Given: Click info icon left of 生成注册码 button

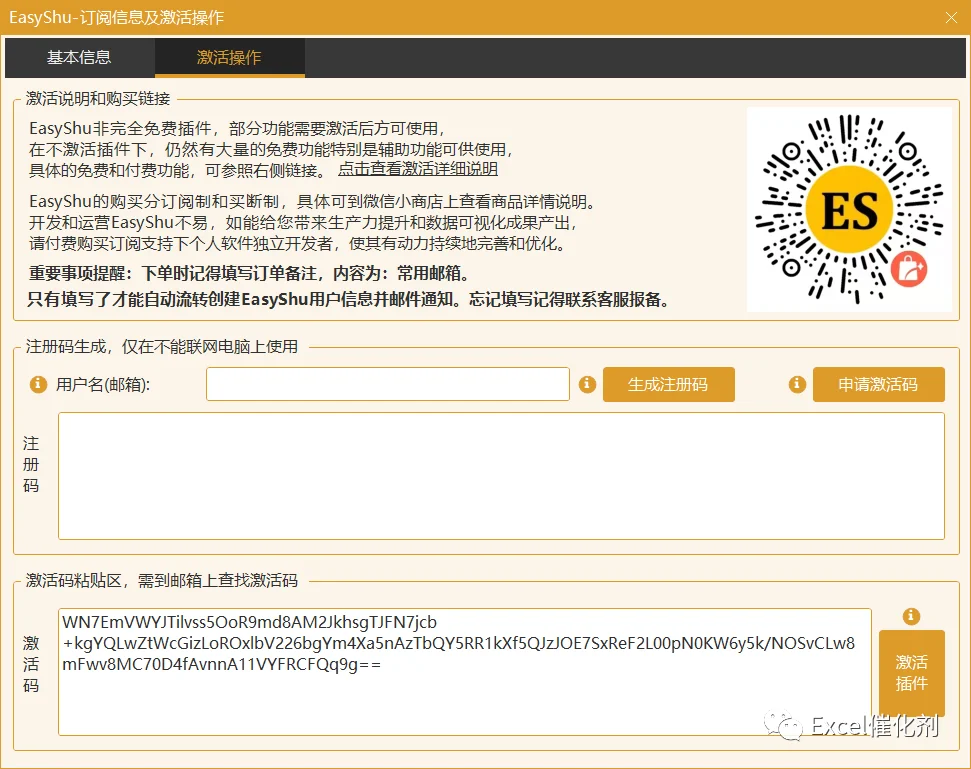Looking at the screenshot, I should (587, 384).
